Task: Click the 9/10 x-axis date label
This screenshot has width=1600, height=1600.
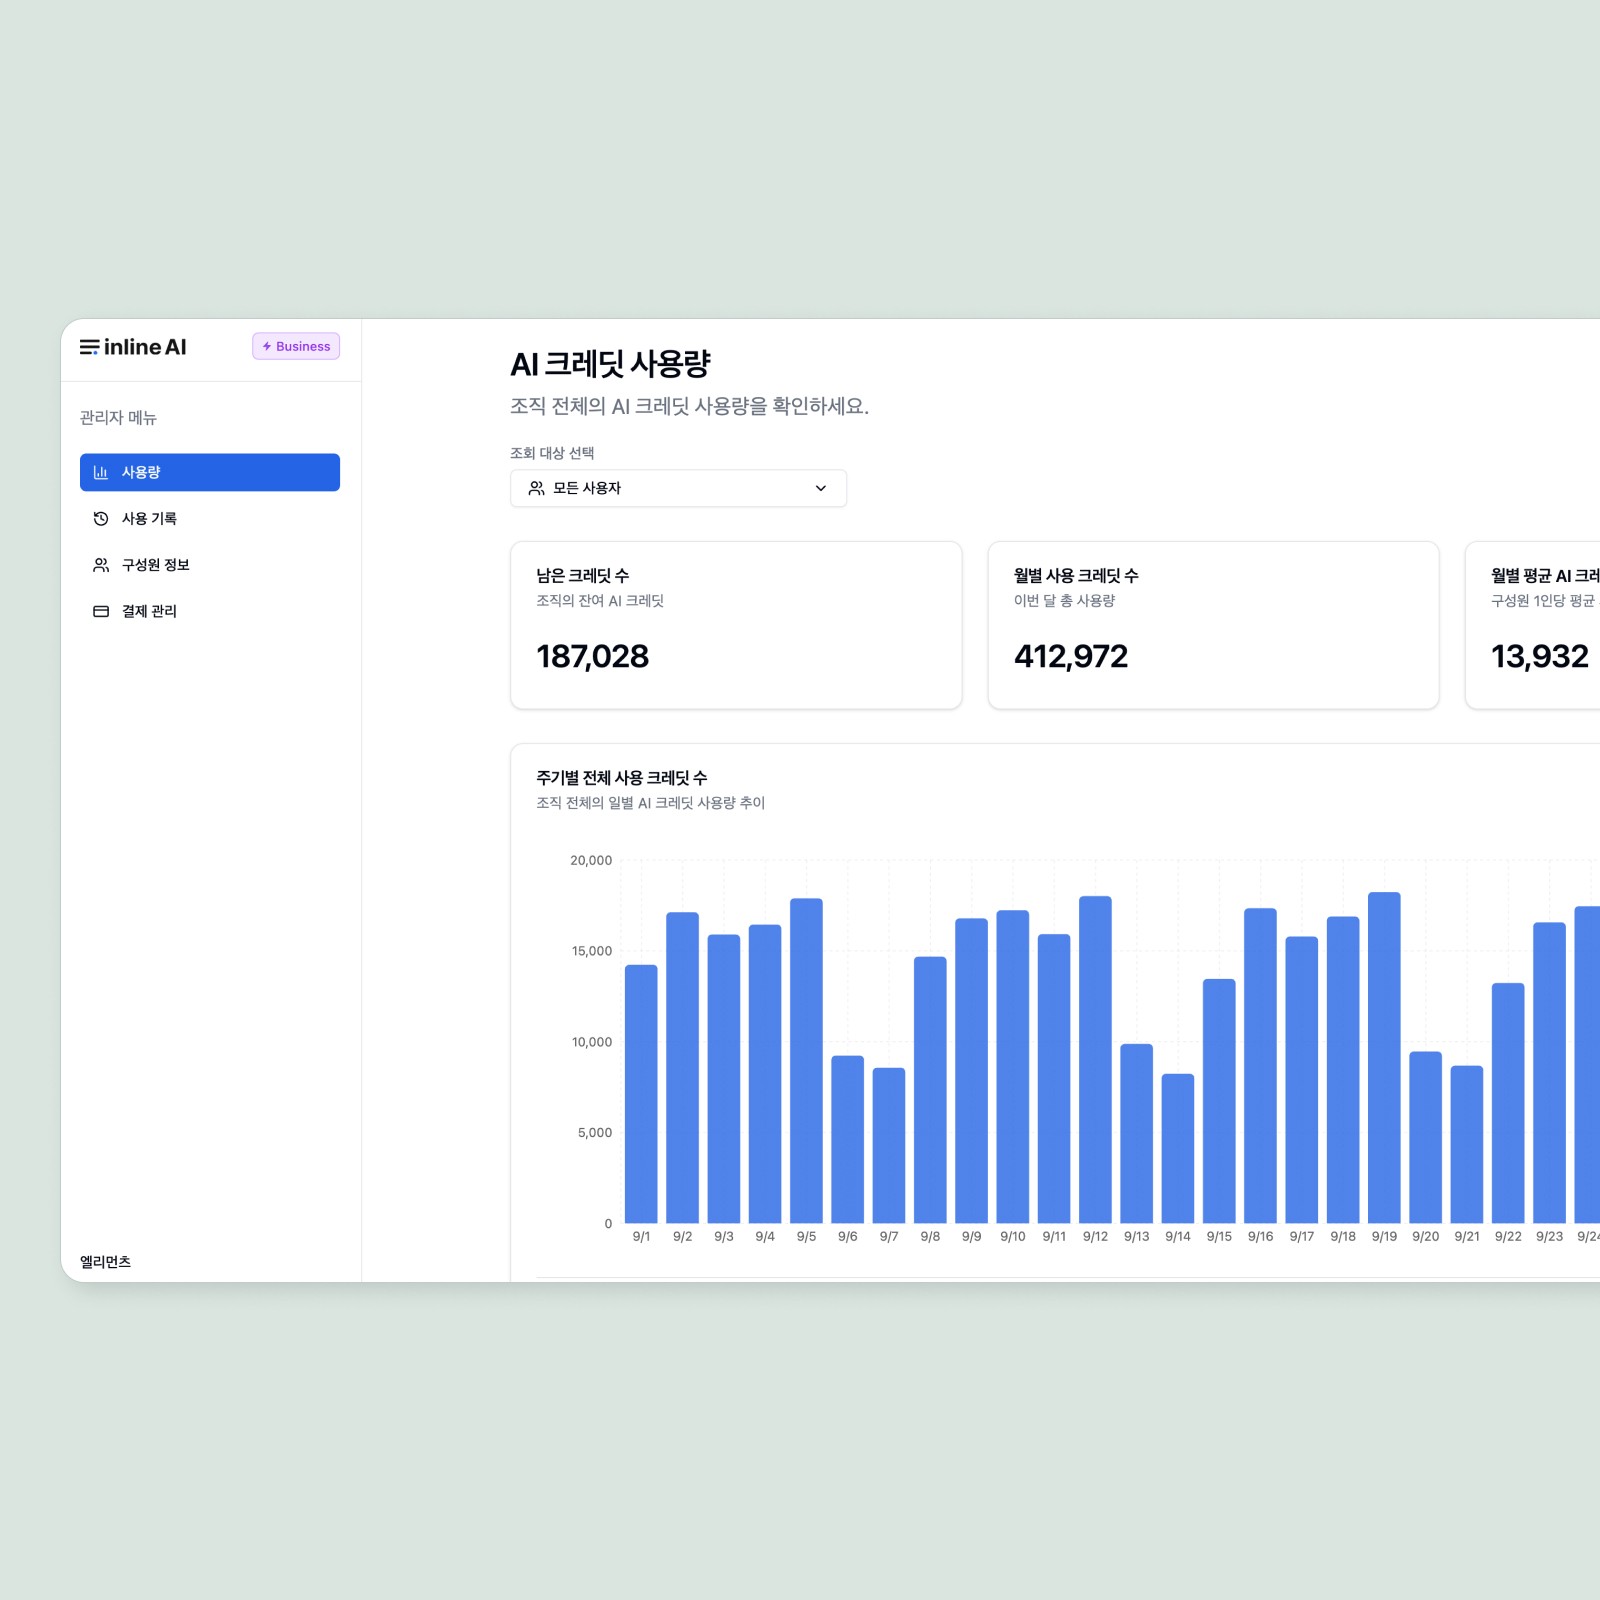Action: point(1013,1237)
